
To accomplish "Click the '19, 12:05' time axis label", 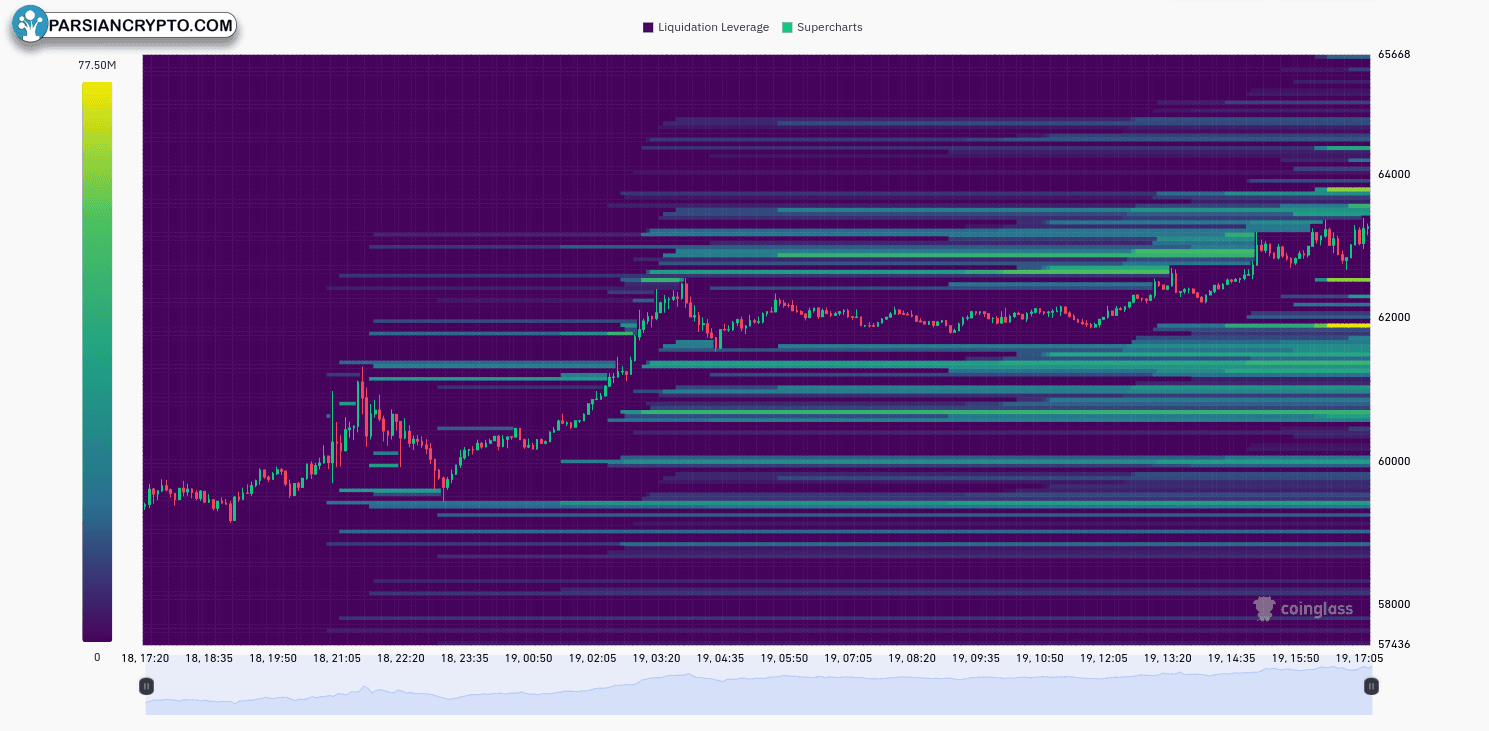I will pyautogui.click(x=1104, y=658).
